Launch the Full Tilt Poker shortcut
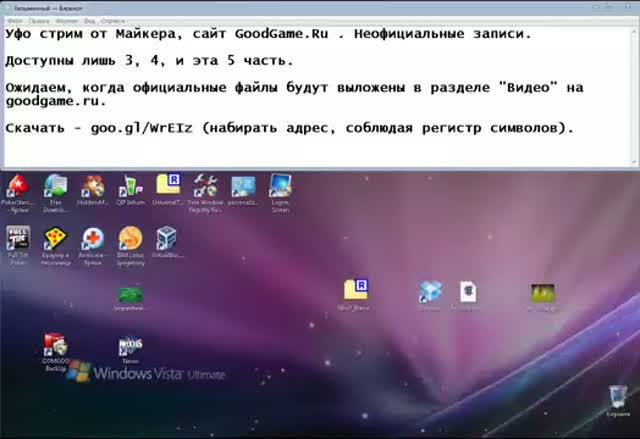640x439 pixels. (18, 246)
